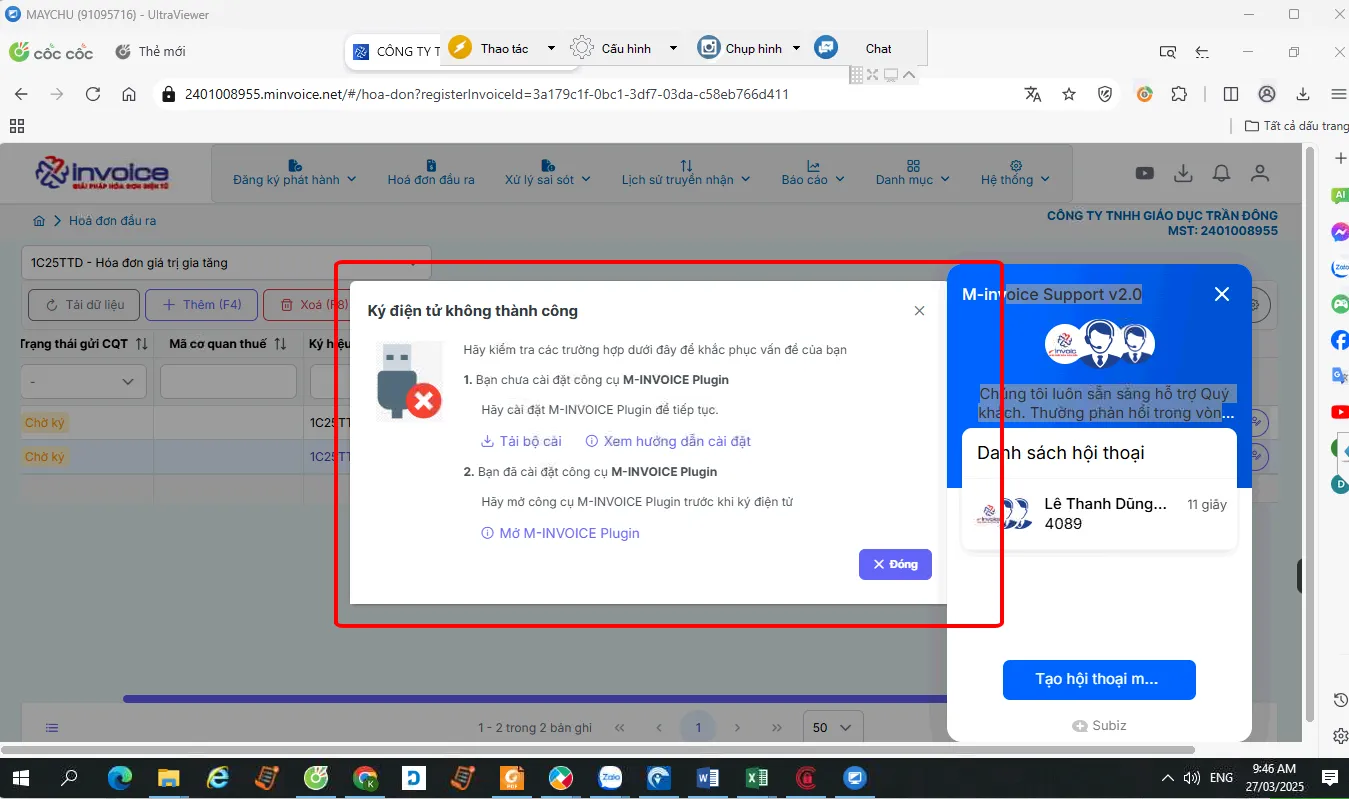Viewport: 1349px width, 799px height.
Task: Click the ENG language indicator in the tray
Action: click(1221, 778)
